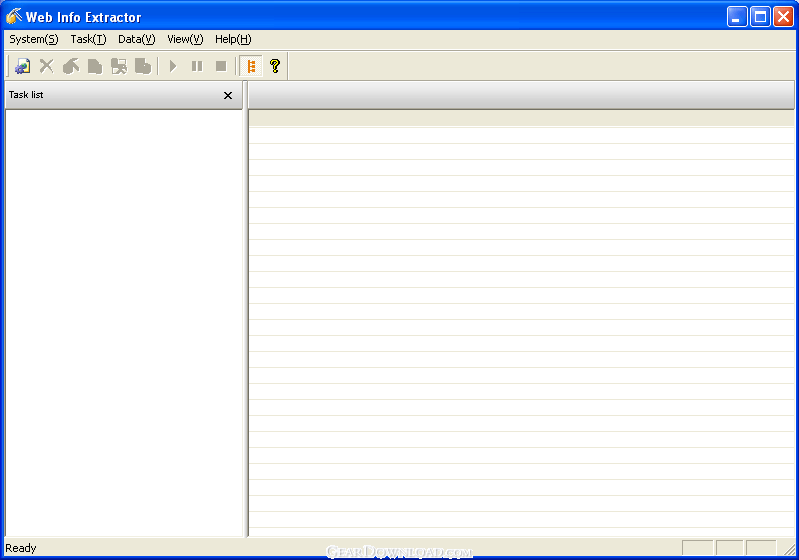The width and height of the screenshot is (799, 560).
Task: Click inside the empty Task list area
Action: (123, 320)
